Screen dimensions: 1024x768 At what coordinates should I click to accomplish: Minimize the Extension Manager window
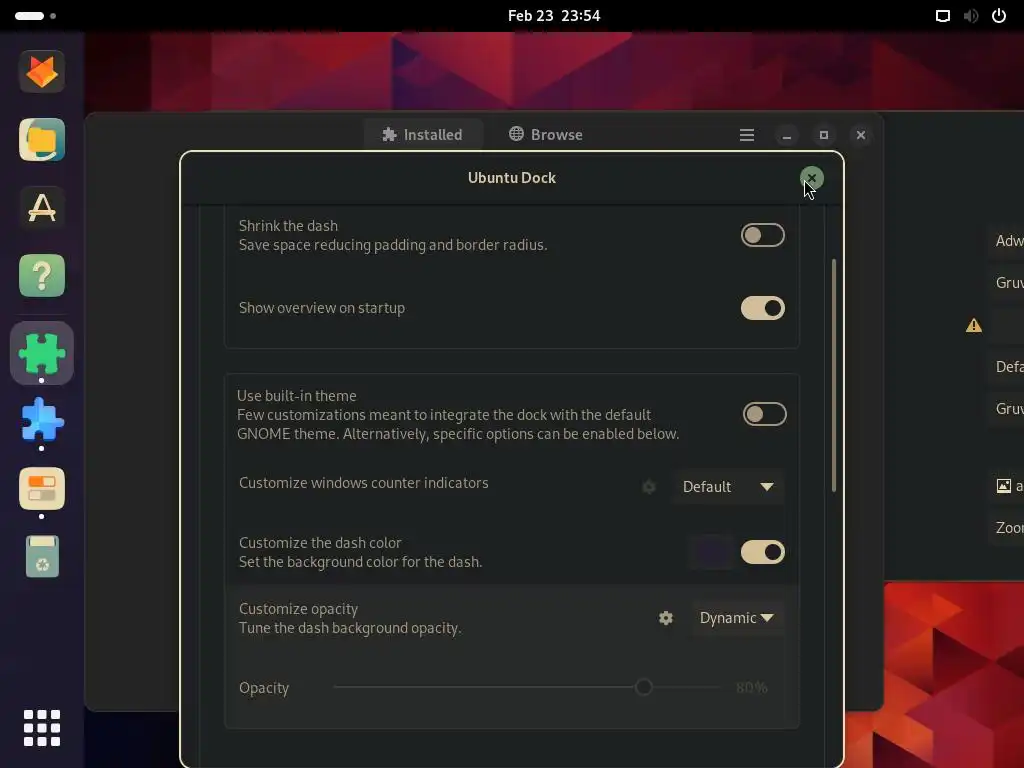[786, 135]
